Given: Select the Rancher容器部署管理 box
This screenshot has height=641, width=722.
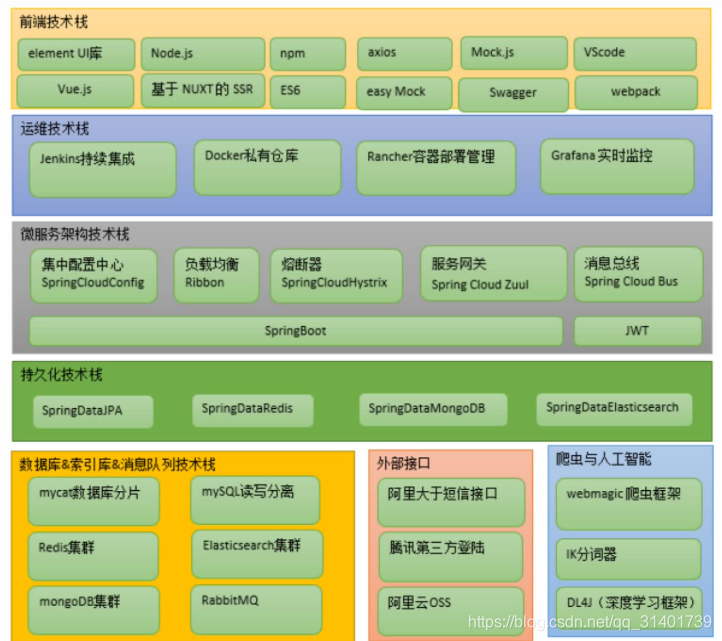Looking at the screenshot, I should coord(436,168).
